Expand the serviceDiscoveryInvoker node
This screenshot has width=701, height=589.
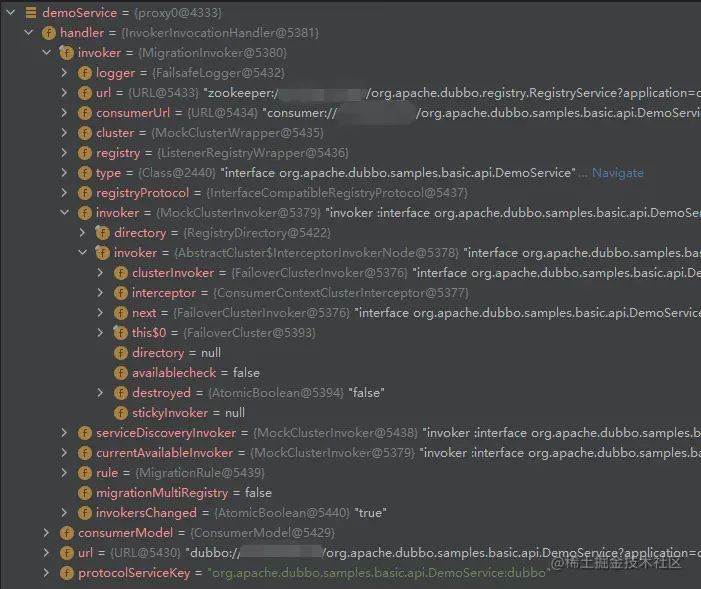coord(64,432)
